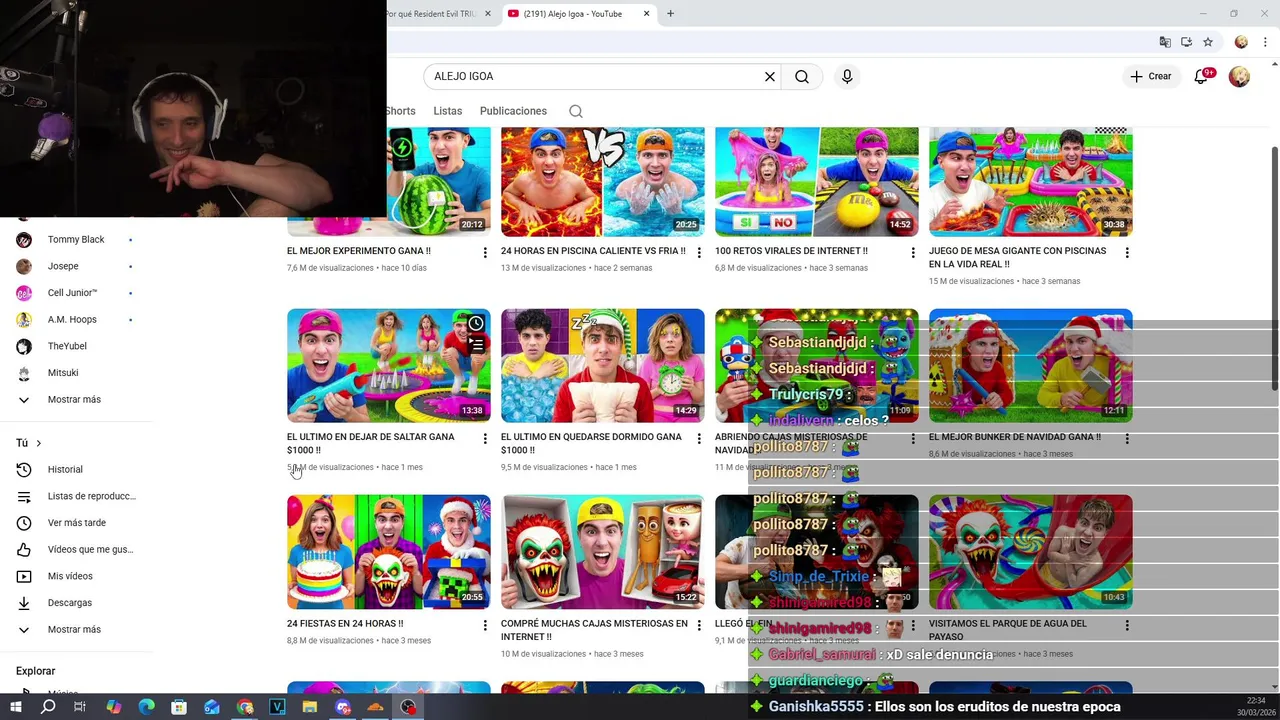Bookmark this page with the star icon
This screenshot has height=720, width=1280.
point(1208,42)
